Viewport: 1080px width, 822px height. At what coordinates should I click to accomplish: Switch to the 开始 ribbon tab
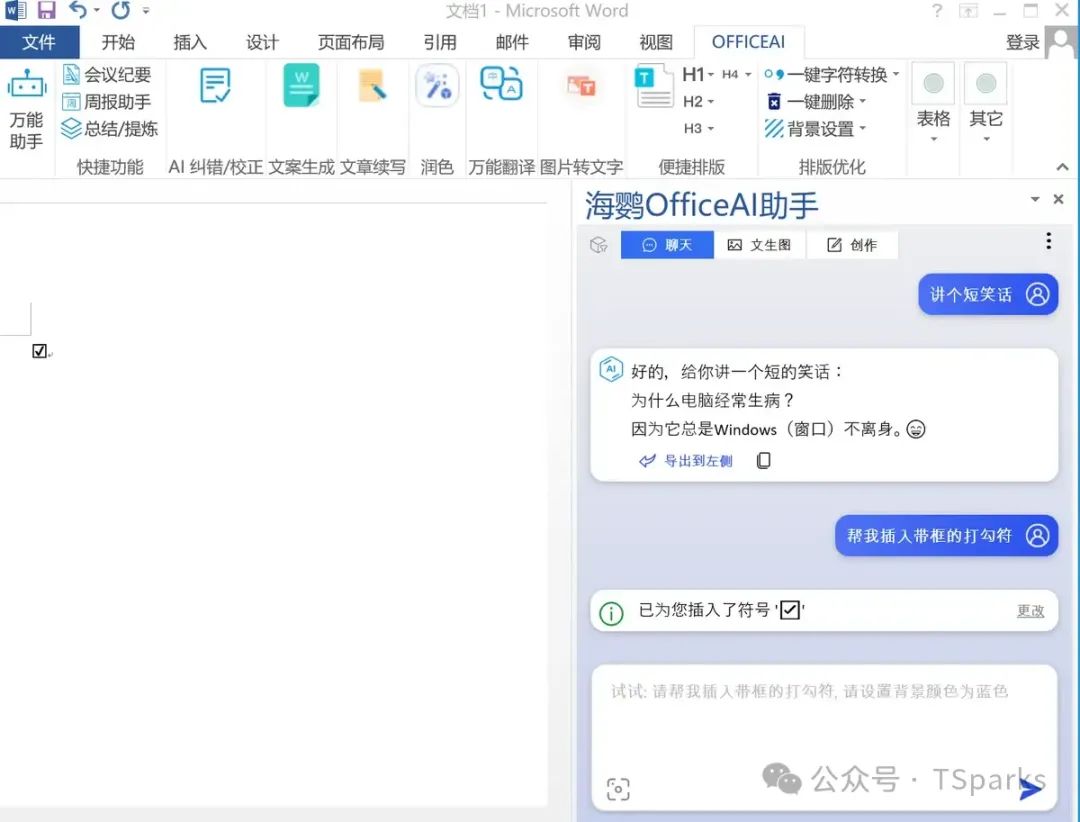(x=118, y=42)
